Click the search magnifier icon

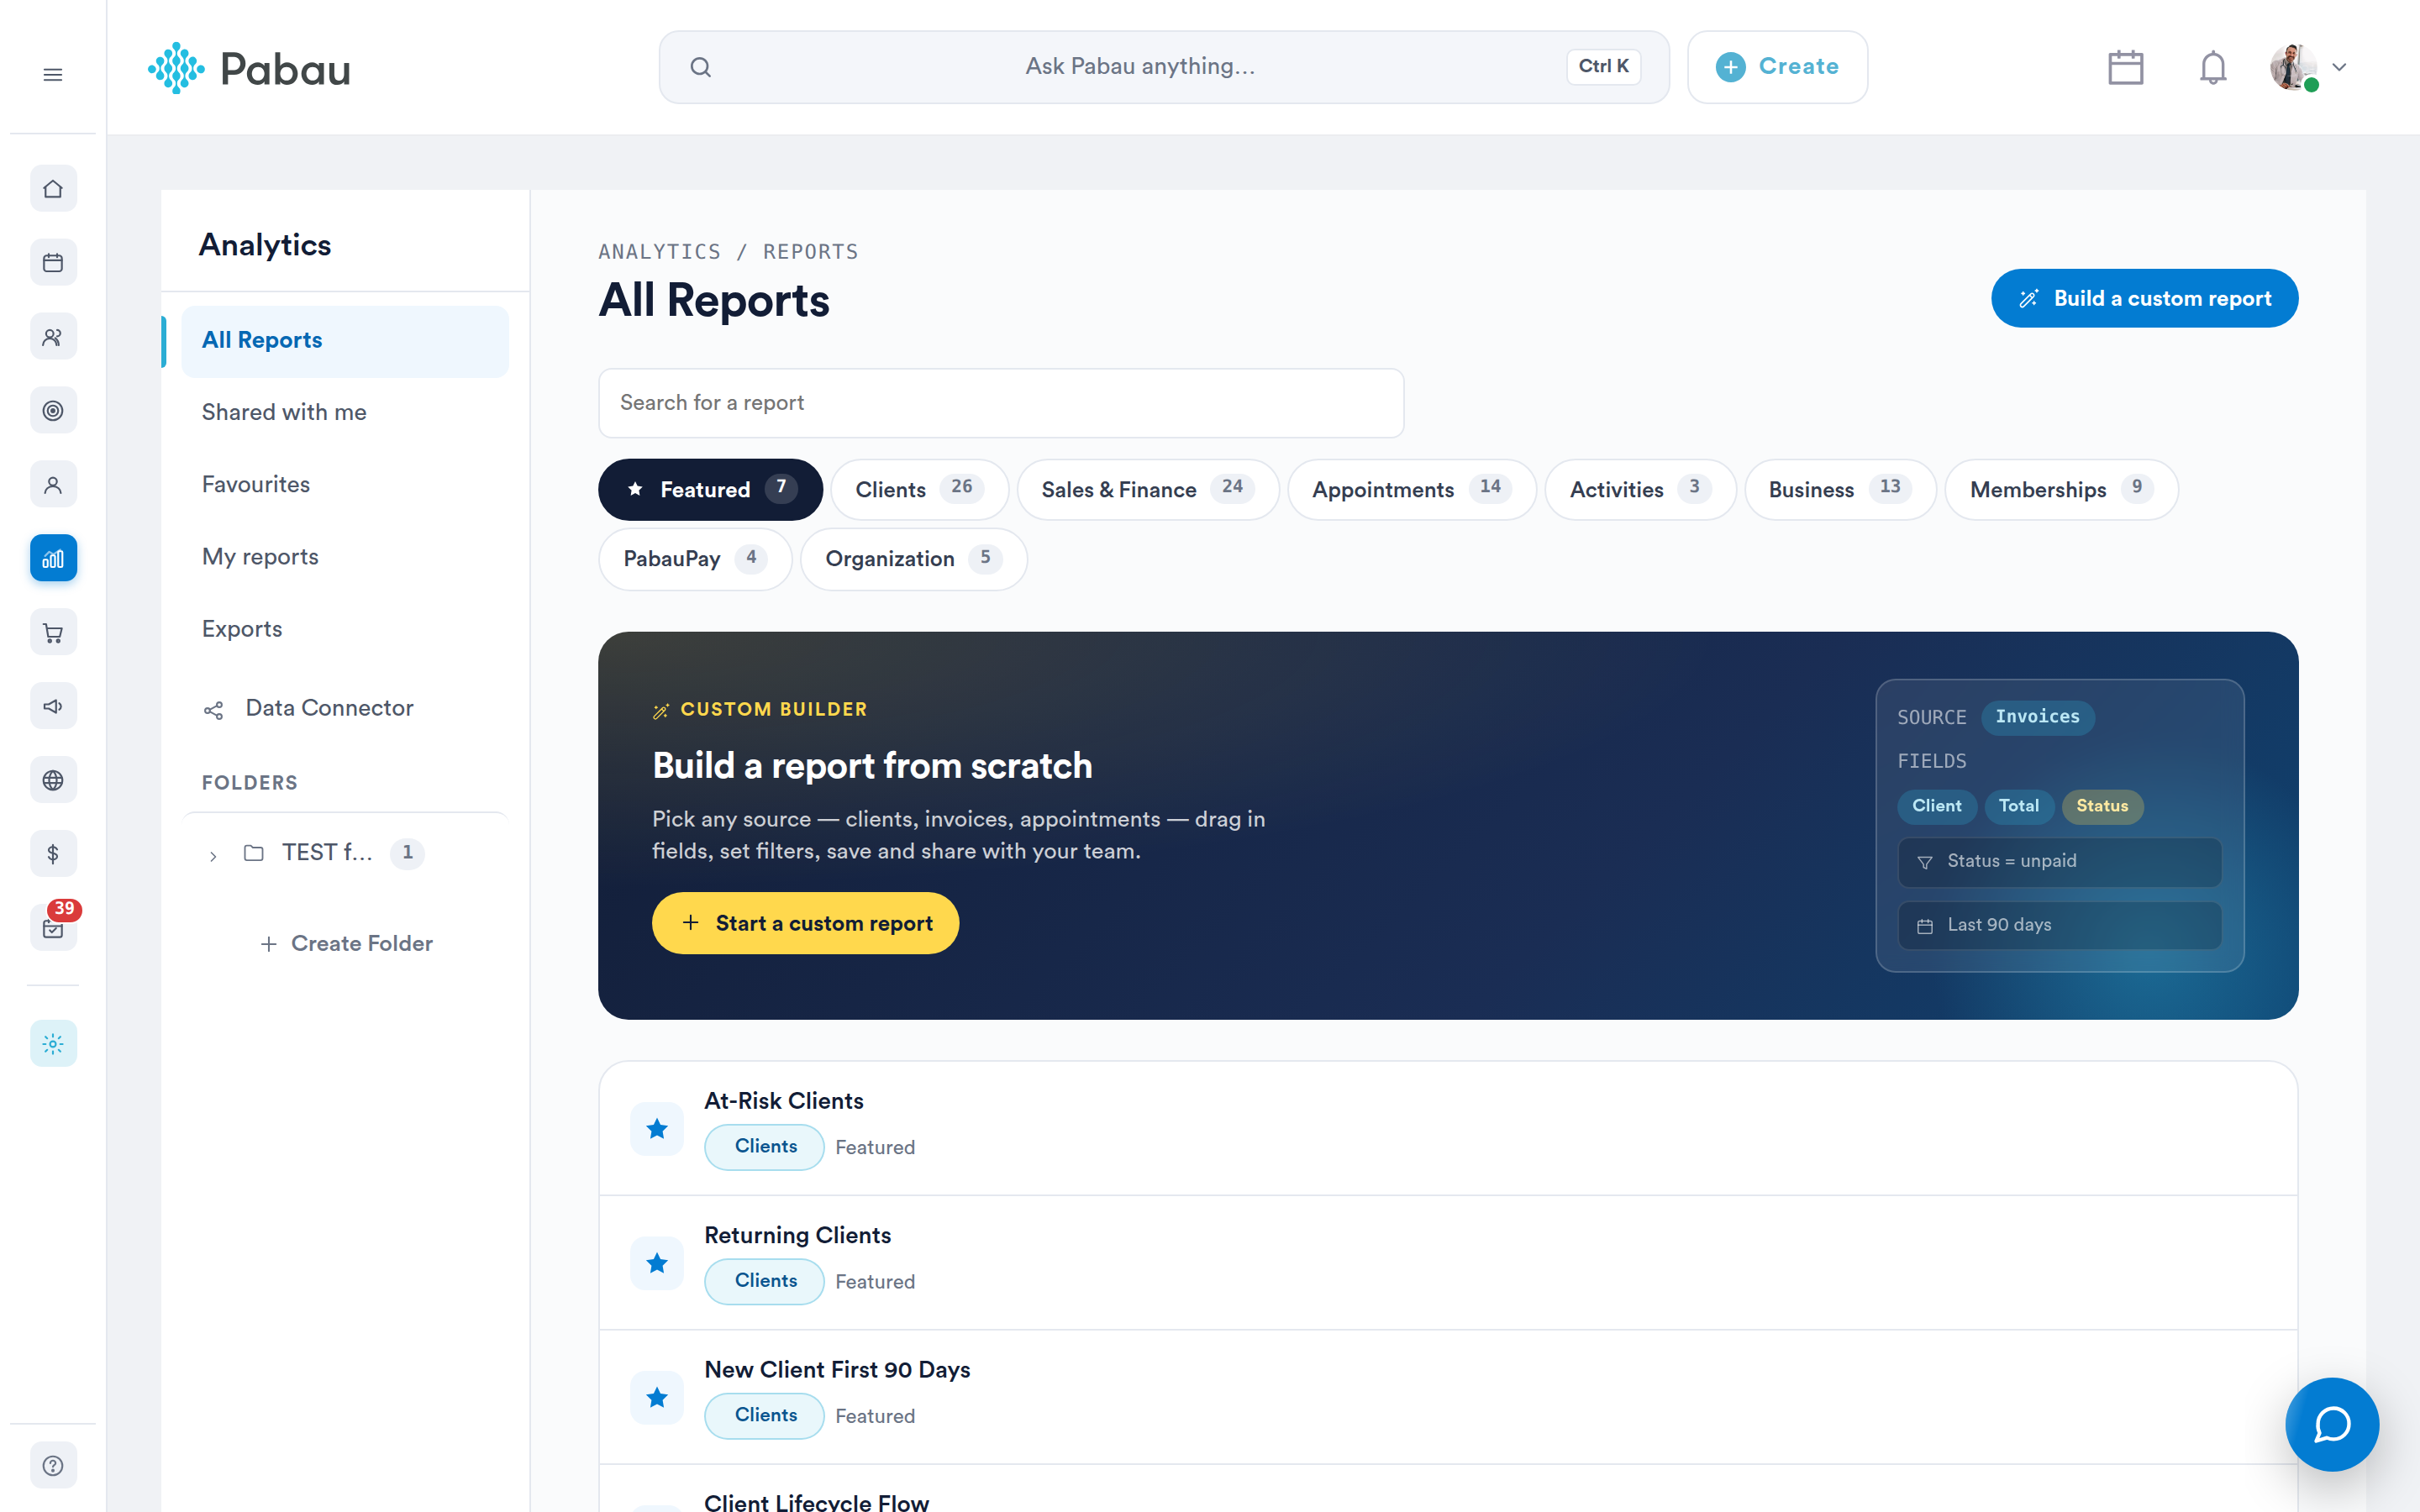coord(701,67)
